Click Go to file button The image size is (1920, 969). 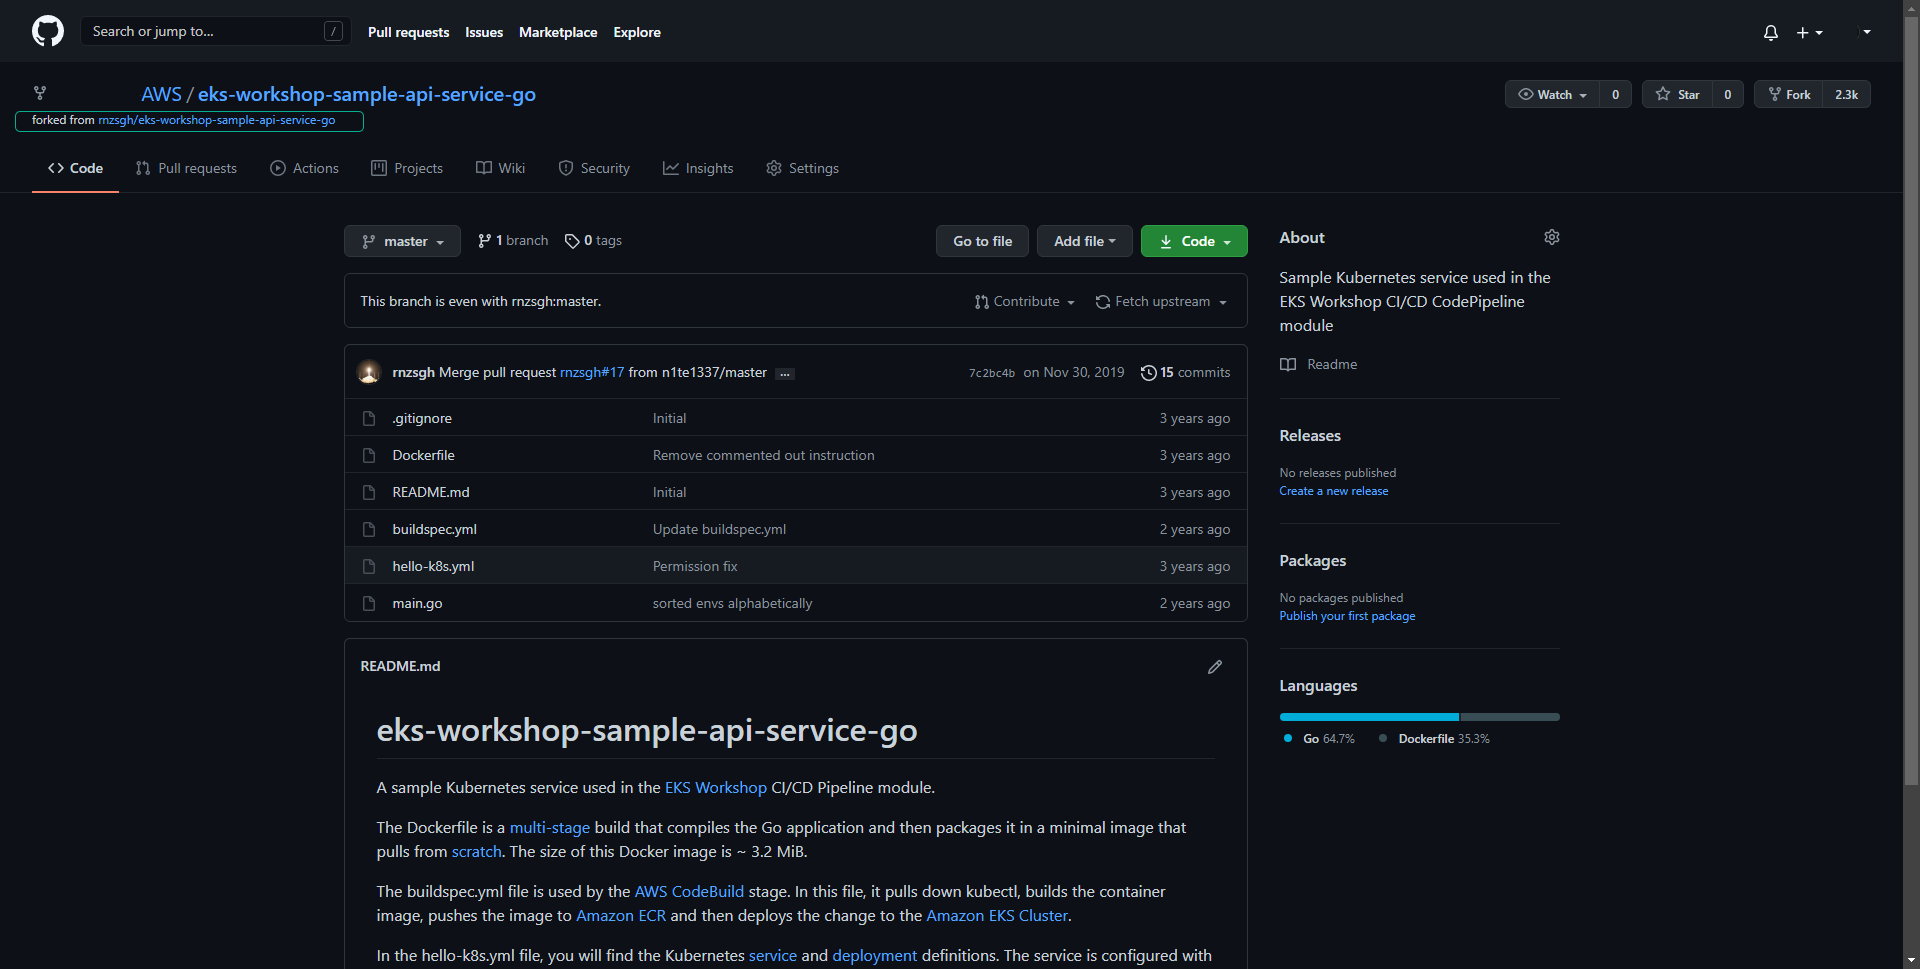[x=982, y=241]
